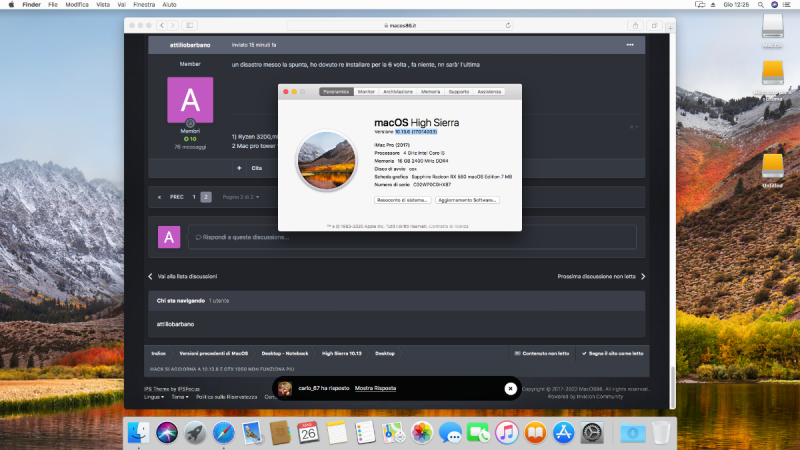800x450 pixels.
Task: Open System Preferences gear in Dock
Action: [592, 433]
